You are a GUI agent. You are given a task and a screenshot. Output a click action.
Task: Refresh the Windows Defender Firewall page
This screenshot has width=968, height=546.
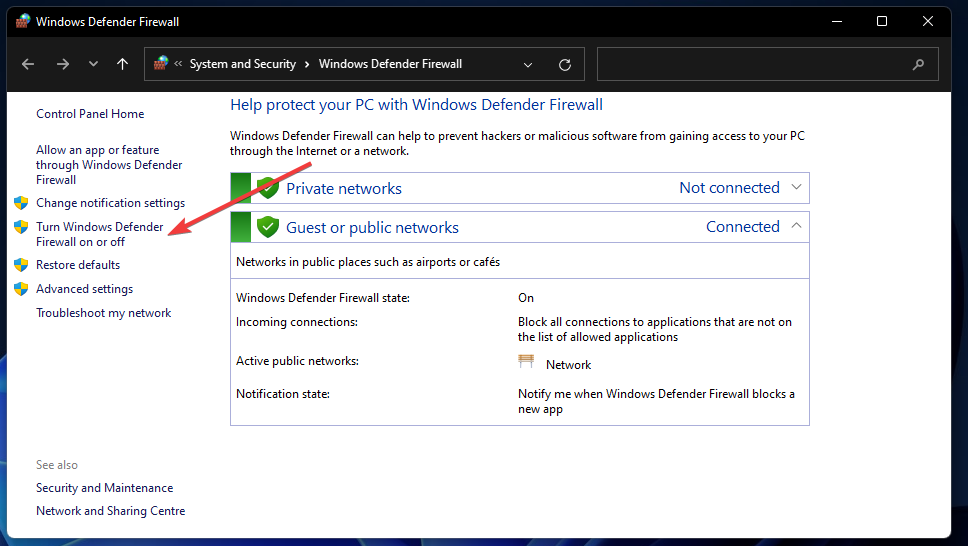point(565,64)
